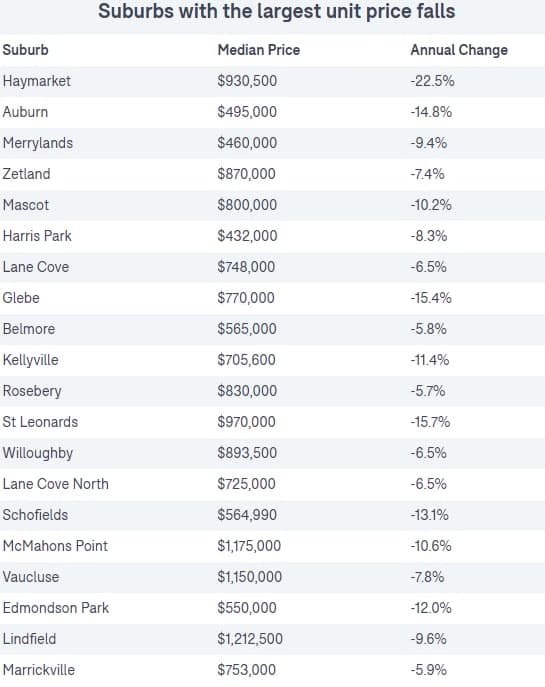Click Lane Cove North row label

tap(56, 484)
